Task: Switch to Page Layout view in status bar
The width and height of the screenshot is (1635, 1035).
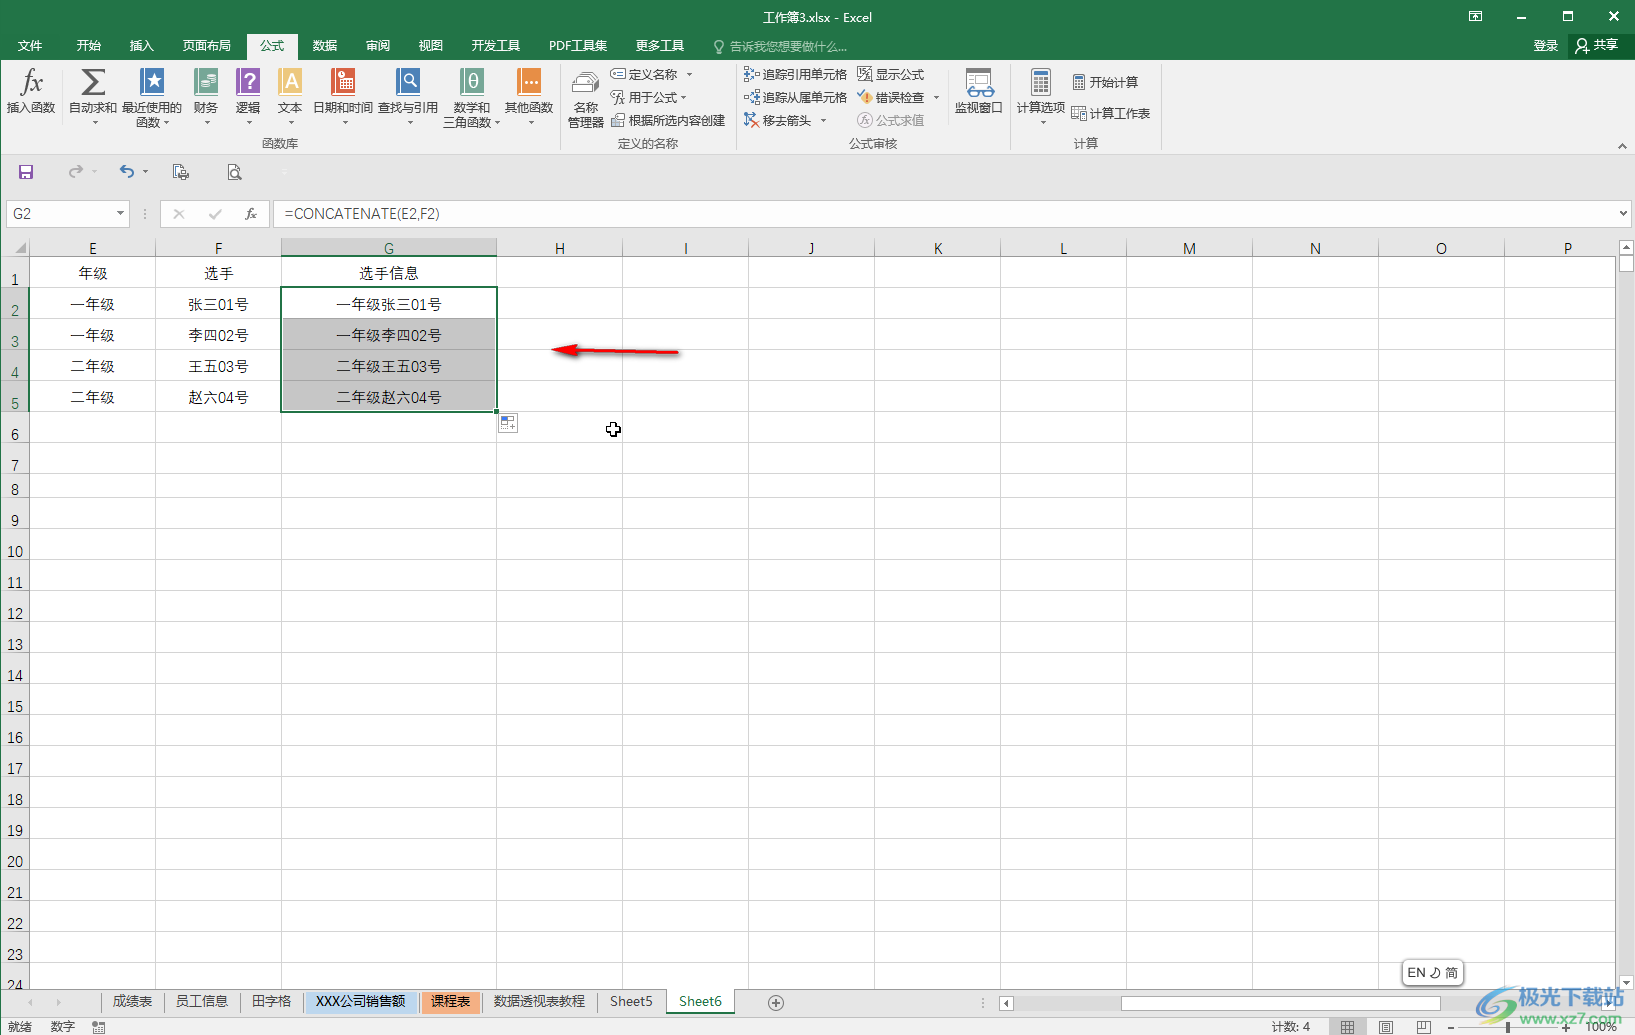Action: click(1386, 1026)
